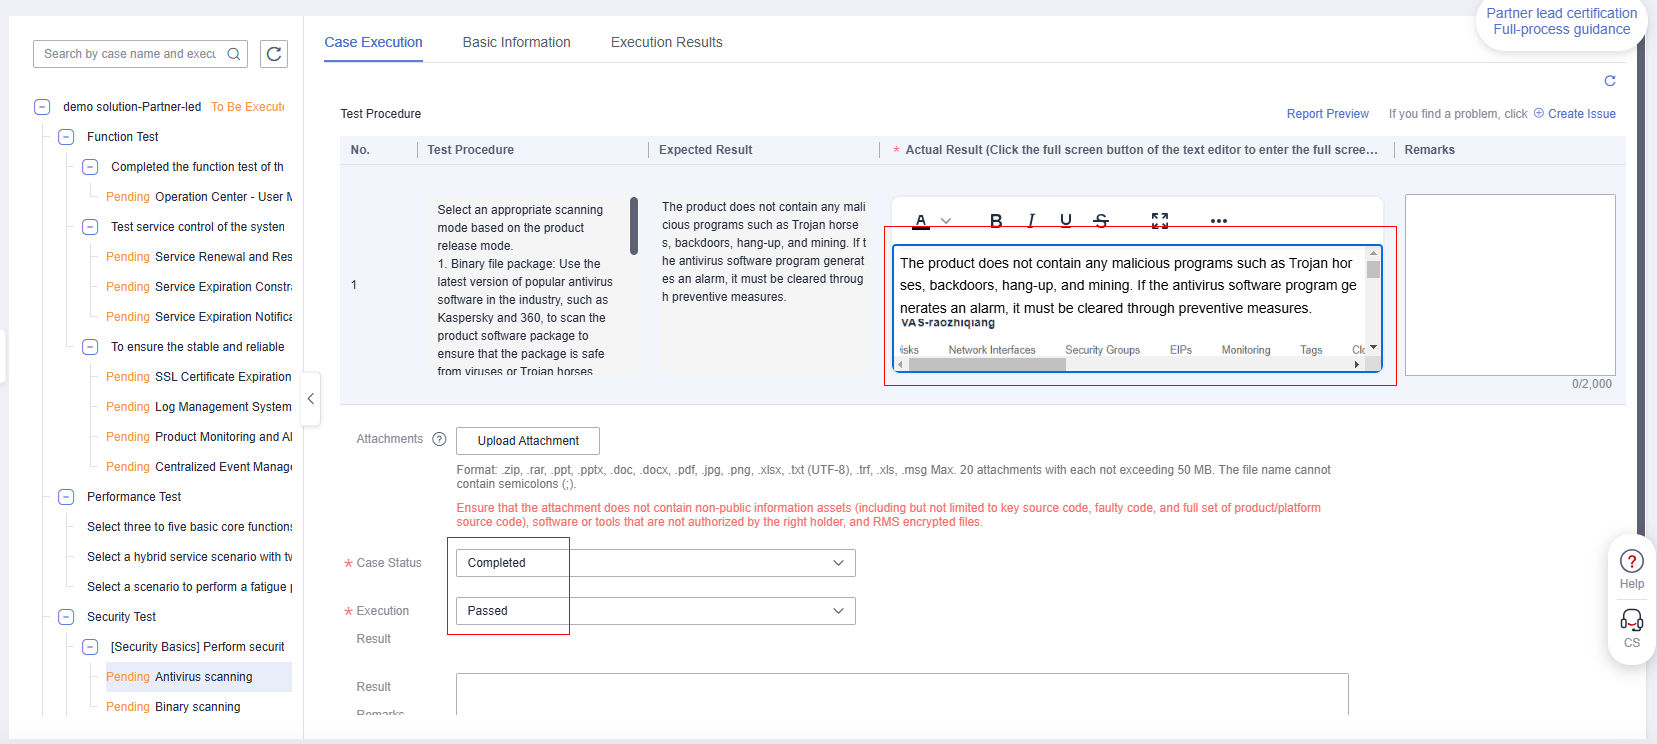Open the editor full screen mode
Image resolution: width=1657 pixels, height=744 pixels.
coord(1160,221)
